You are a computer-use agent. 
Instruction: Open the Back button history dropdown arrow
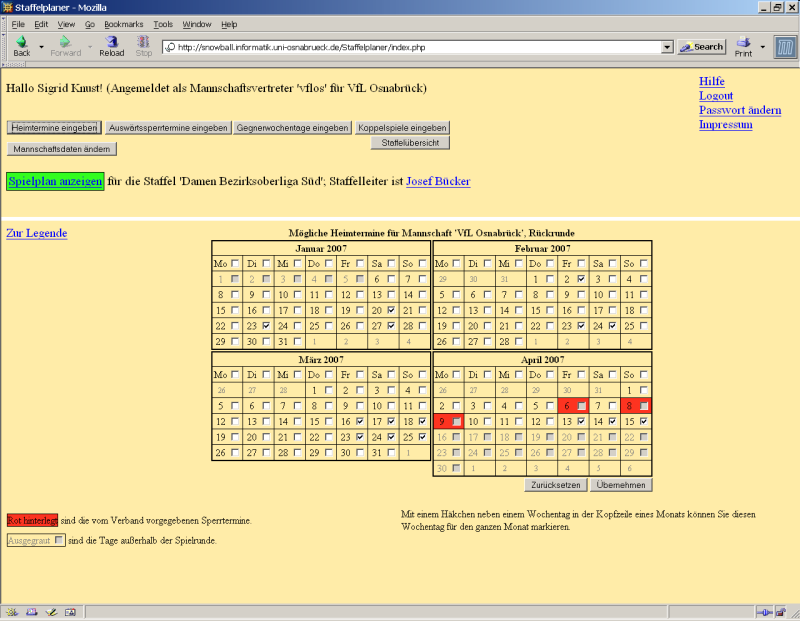(x=41, y=47)
